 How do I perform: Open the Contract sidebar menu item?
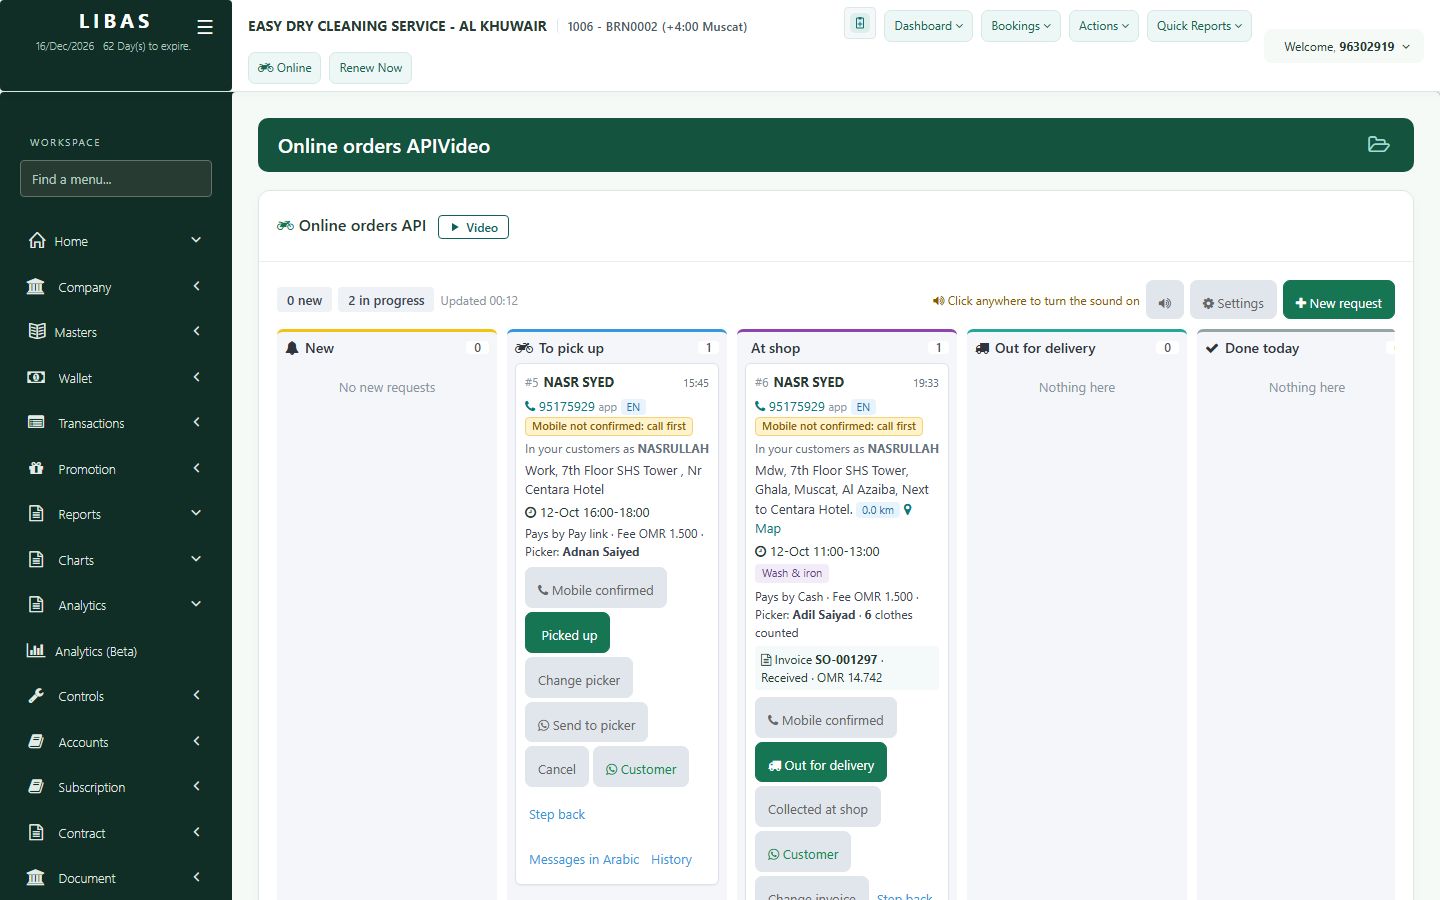pyautogui.click(x=116, y=832)
